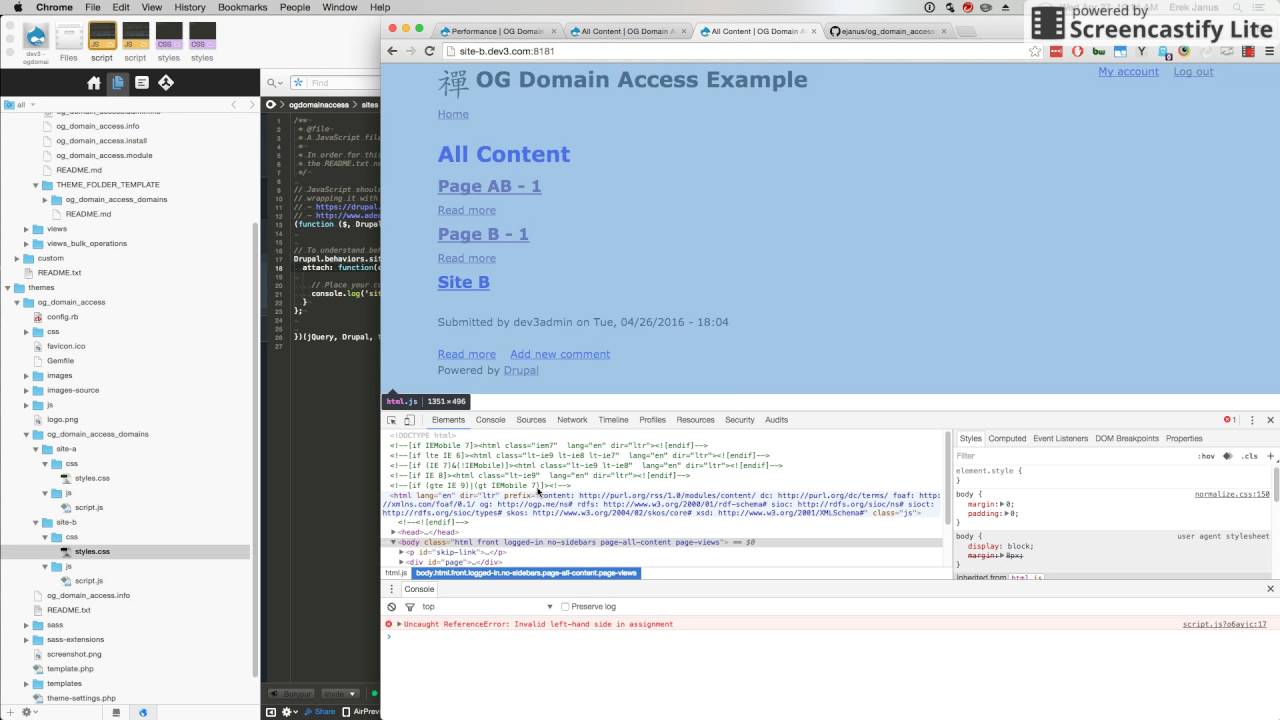This screenshot has width=1280, height=720.
Task: Click the clear console icon
Action: [391, 607]
